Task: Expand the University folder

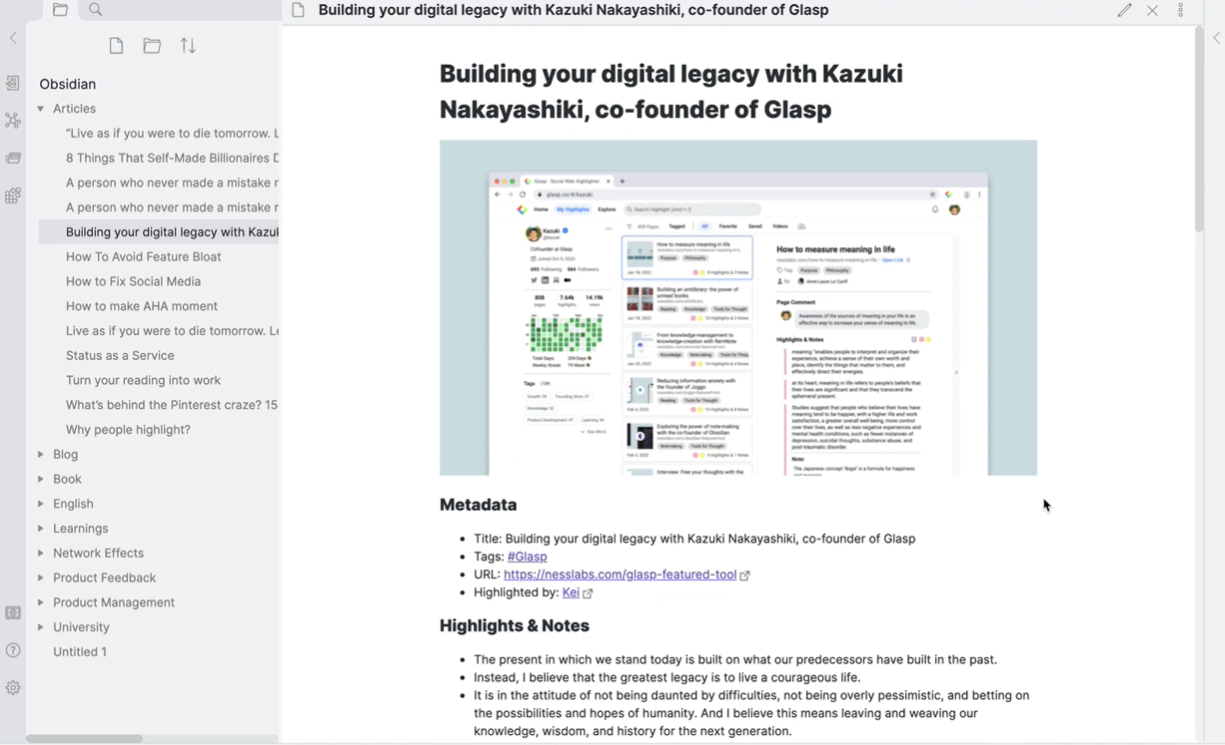Action: click(x=41, y=627)
